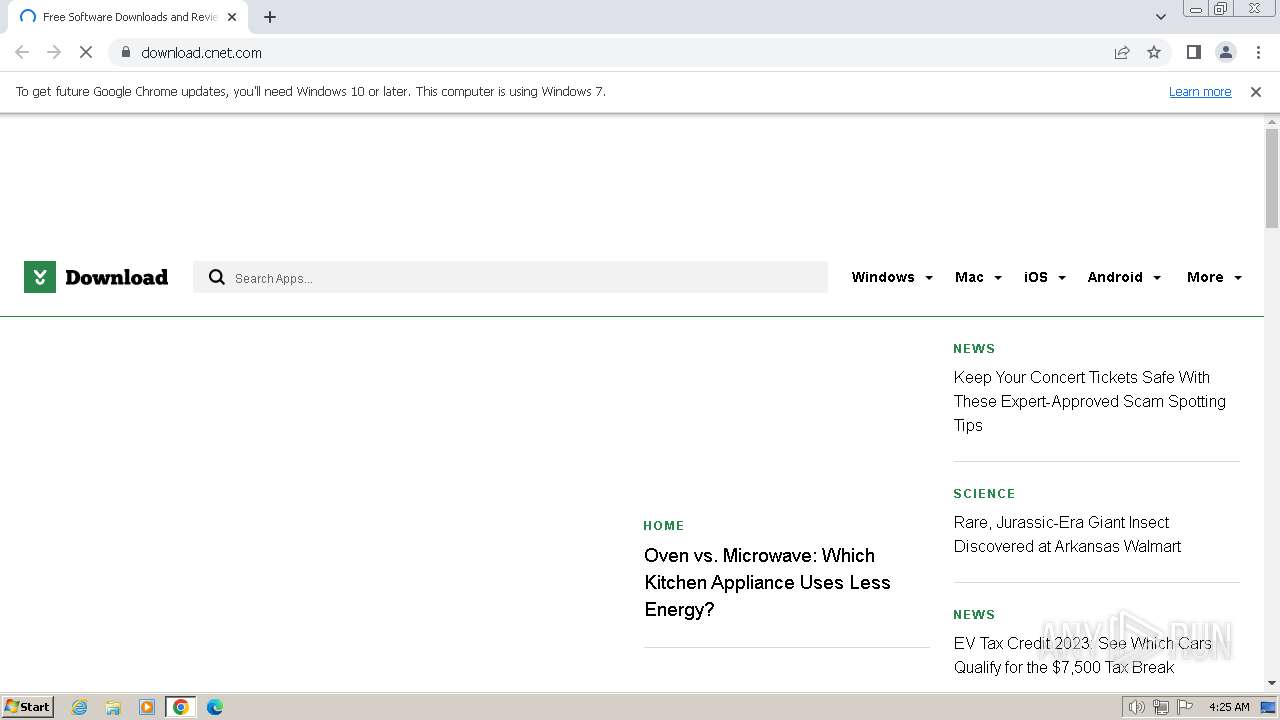Open the Chrome side panel
The height and width of the screenshot is (720, 1280).
click(x=1193, y=52)
